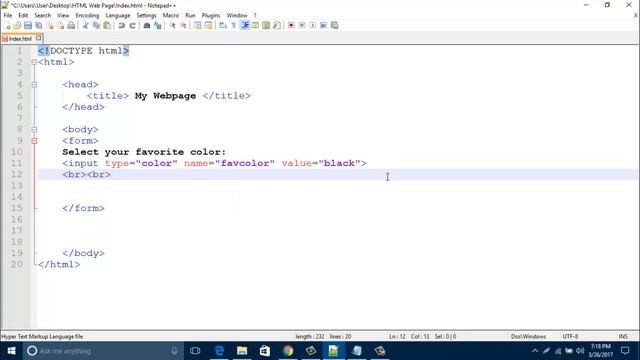Open Find with the binoculars icon

pyautogui.click(x=147, y=25)
